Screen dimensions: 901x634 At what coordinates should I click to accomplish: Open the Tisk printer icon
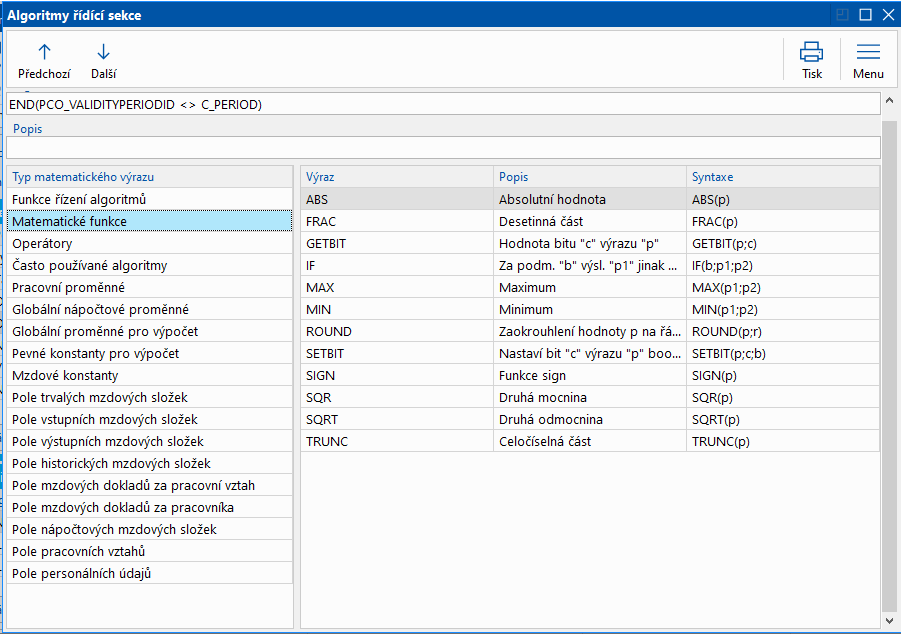point(811,52)
